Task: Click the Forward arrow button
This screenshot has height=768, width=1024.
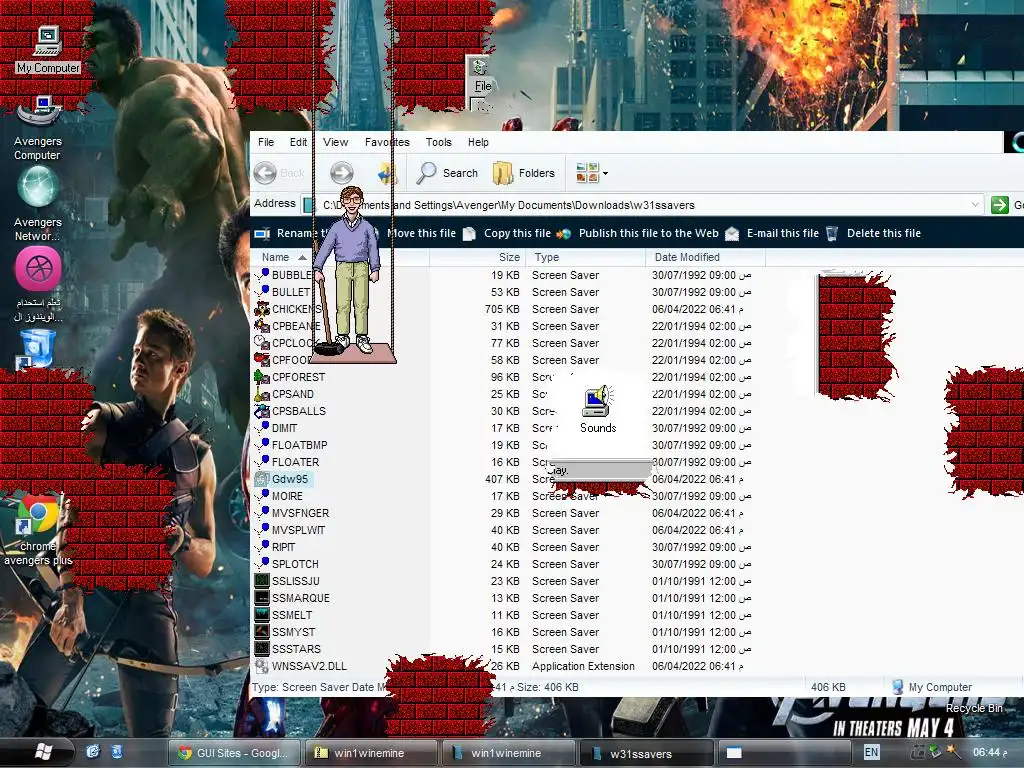Action: (x=342, y=173)
